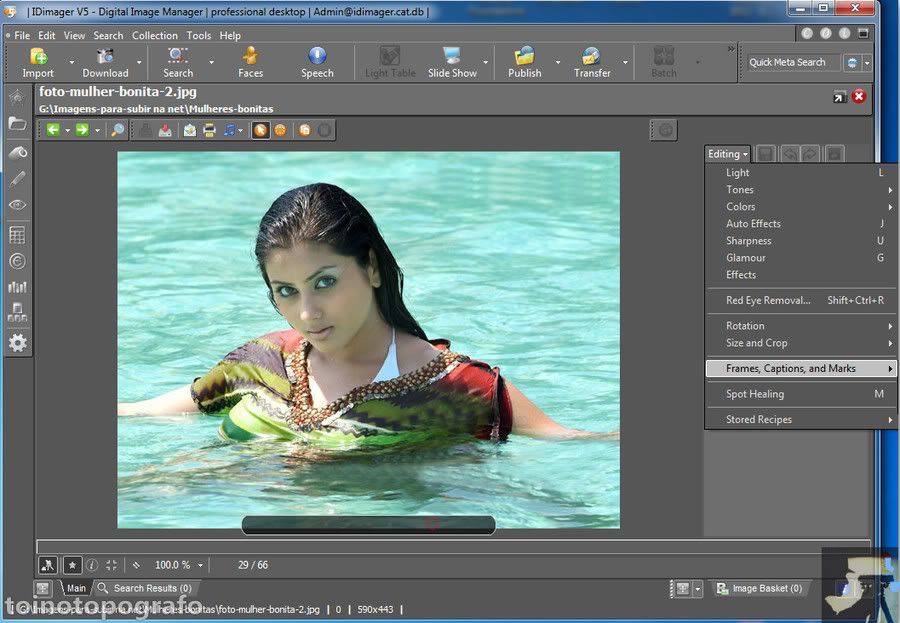The width and height of the screenshot is (900, 623).
Task: Expand the Publish dropdown arrow
Action: point(557,62)
